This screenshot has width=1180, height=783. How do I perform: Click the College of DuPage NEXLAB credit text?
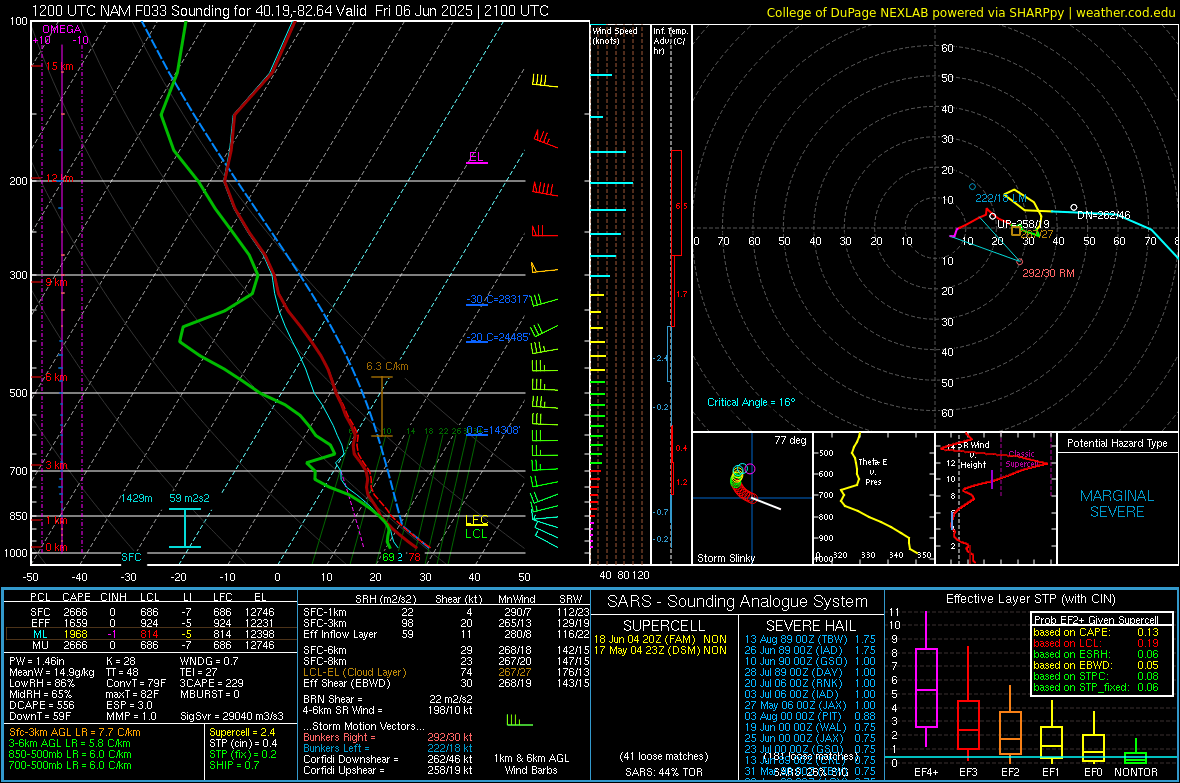tap(970, 12)
